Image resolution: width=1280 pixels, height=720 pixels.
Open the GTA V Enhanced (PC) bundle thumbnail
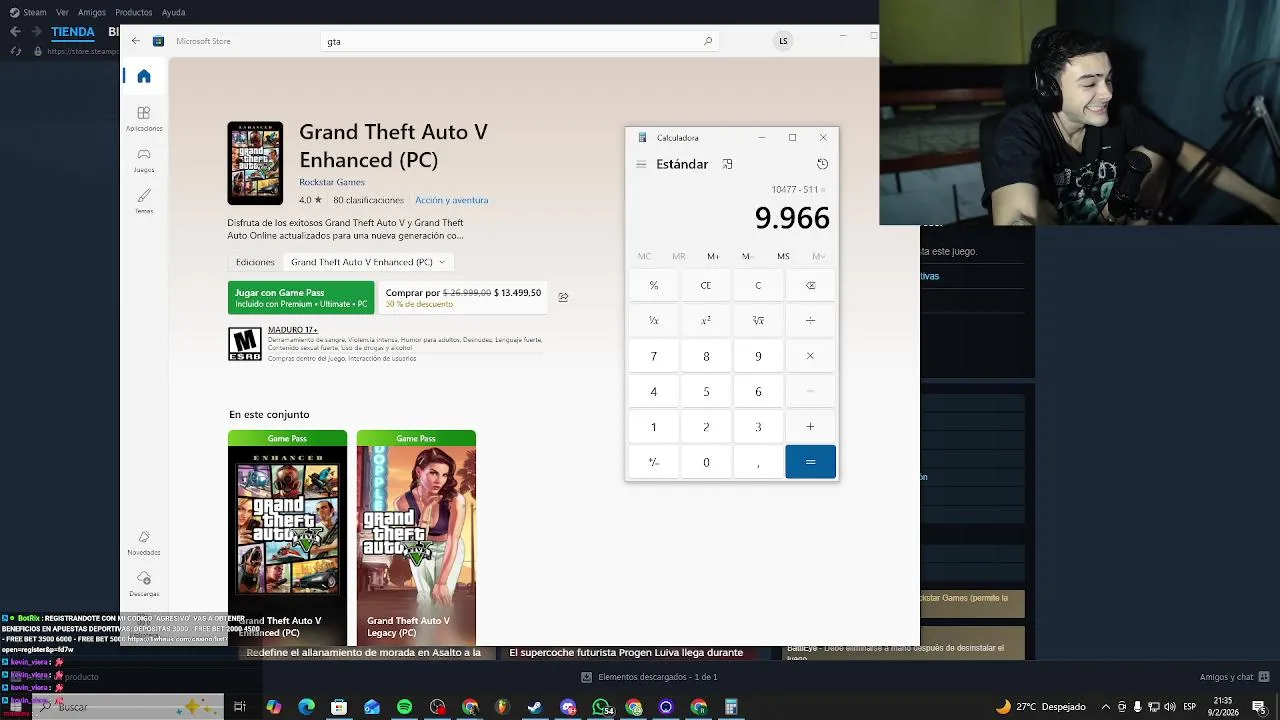point(287,538)
